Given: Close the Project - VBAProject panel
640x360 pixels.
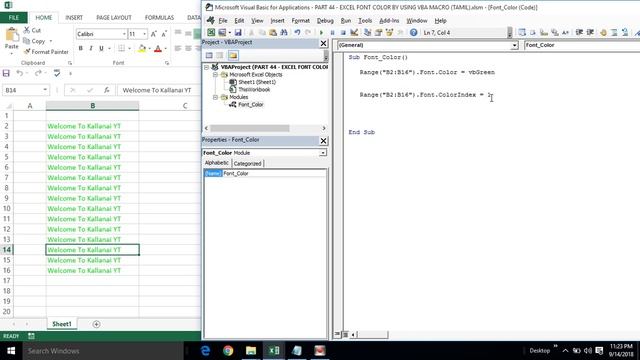Looking at the screenshot, I should [323, 43].
